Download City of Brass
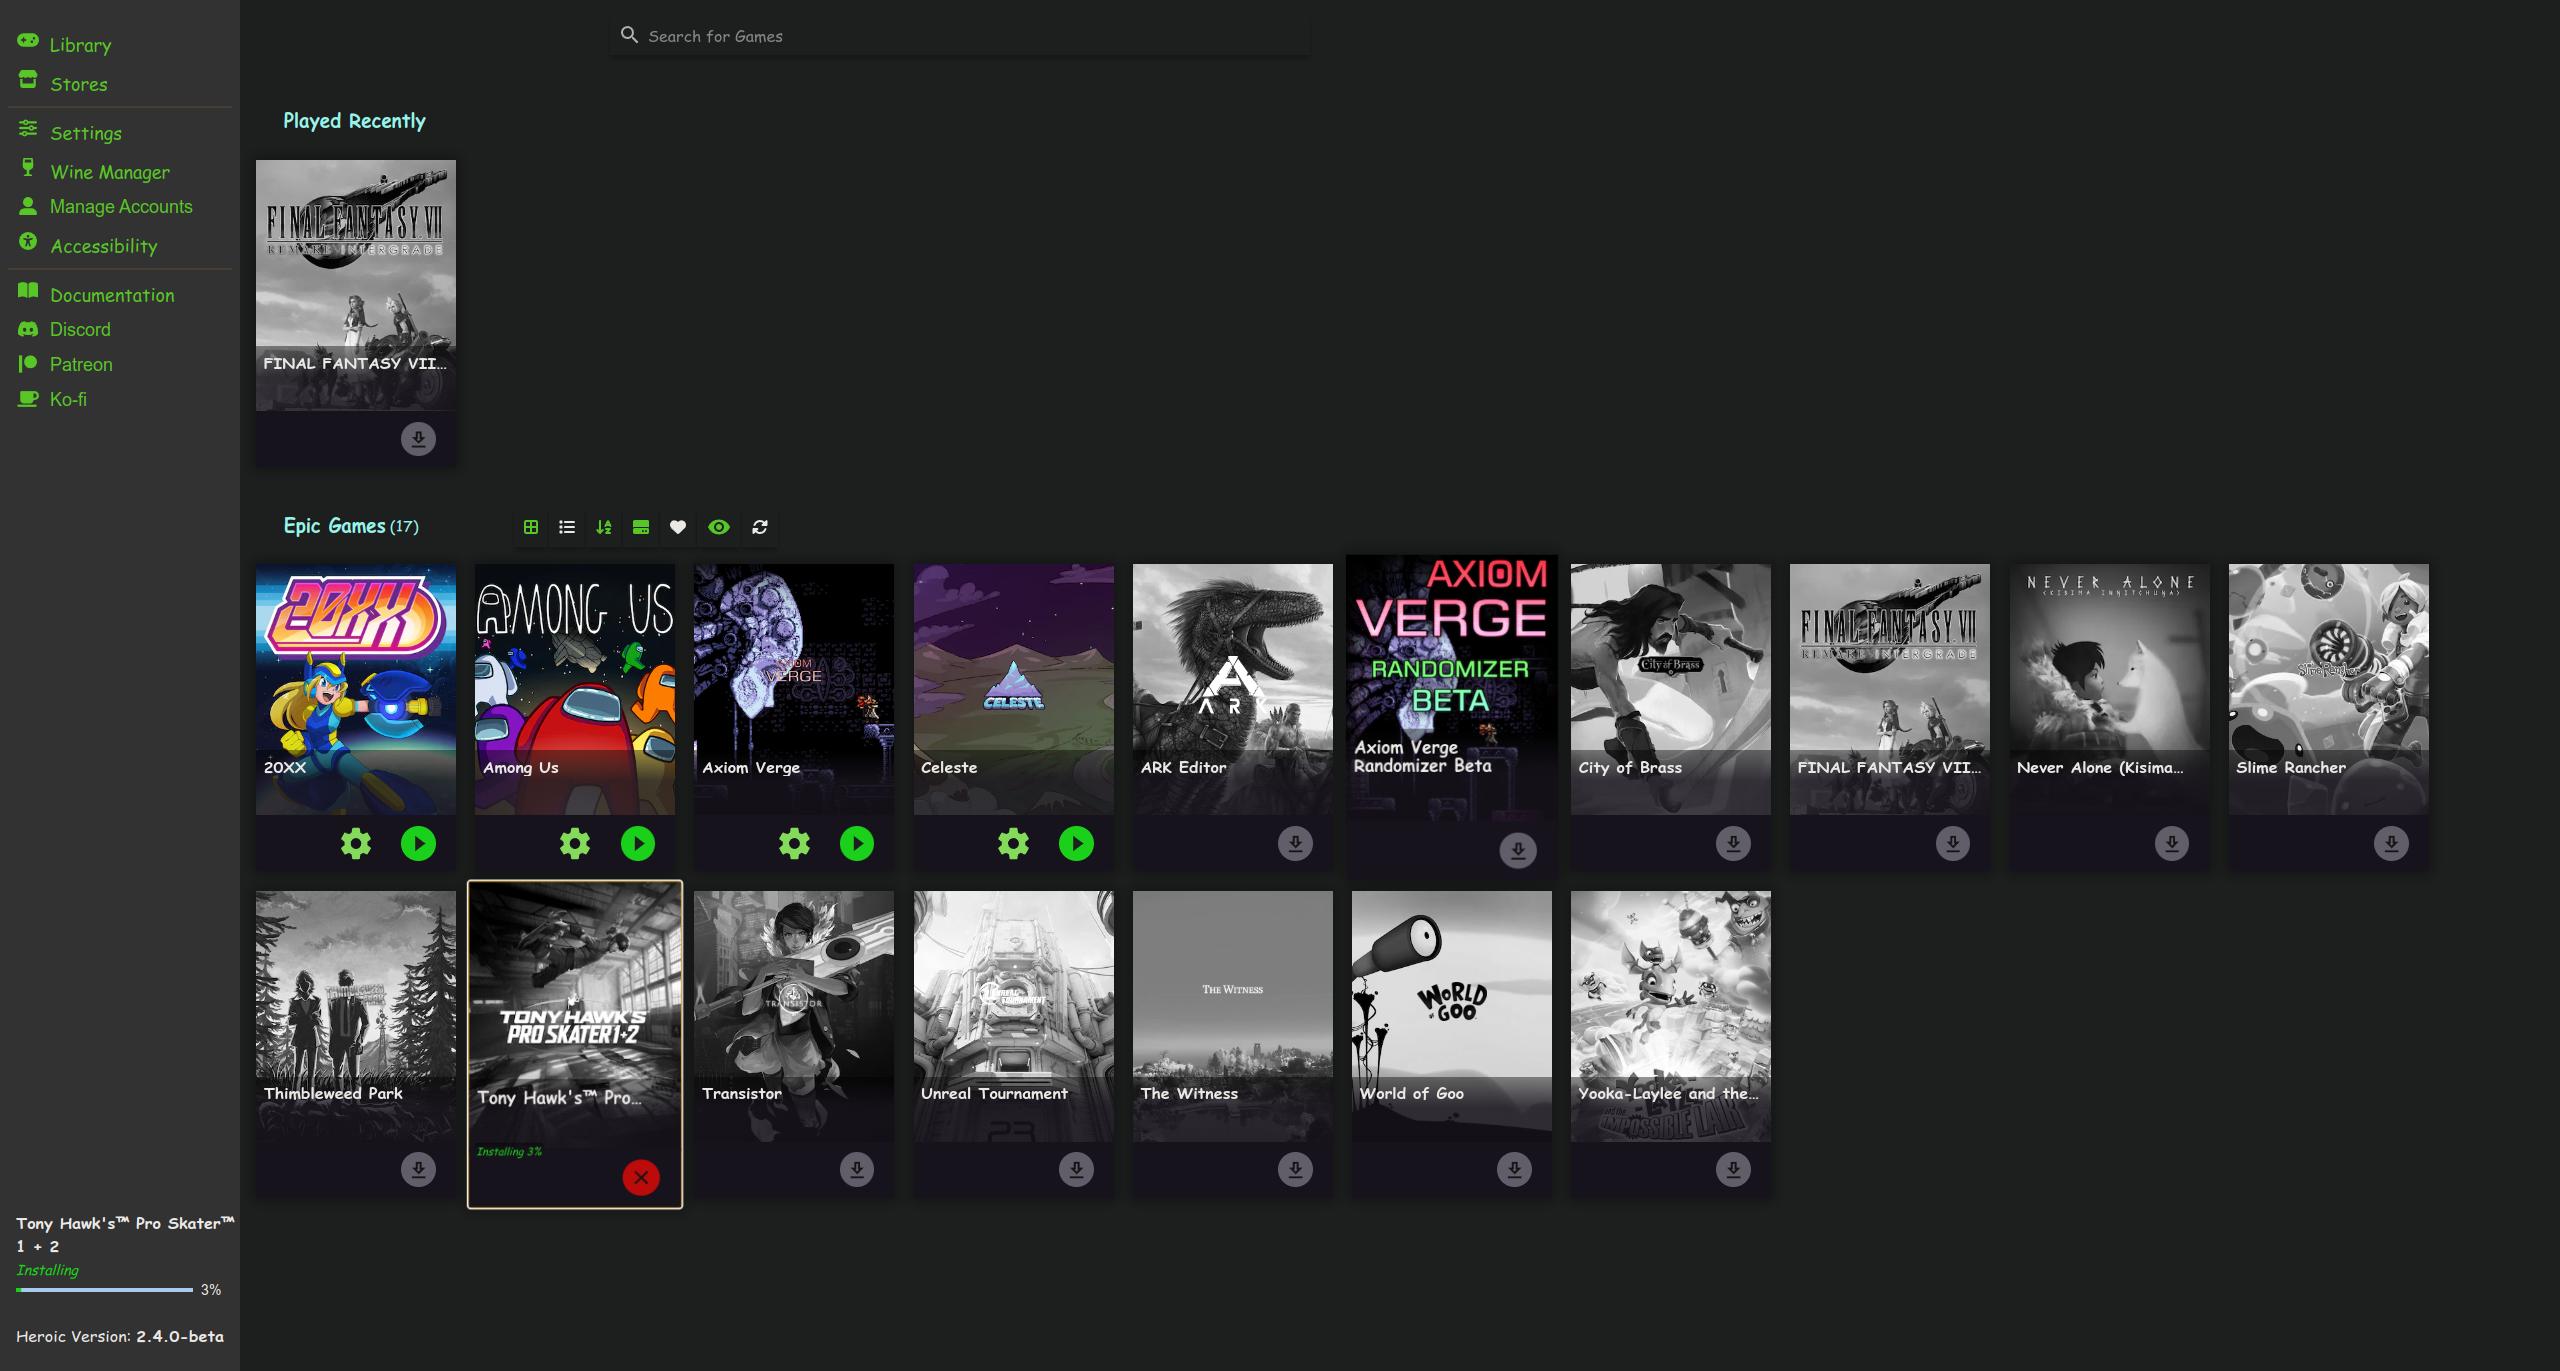This screenshot has width=2560, height=1371. pyautogui.click(x=1733, y=843)
